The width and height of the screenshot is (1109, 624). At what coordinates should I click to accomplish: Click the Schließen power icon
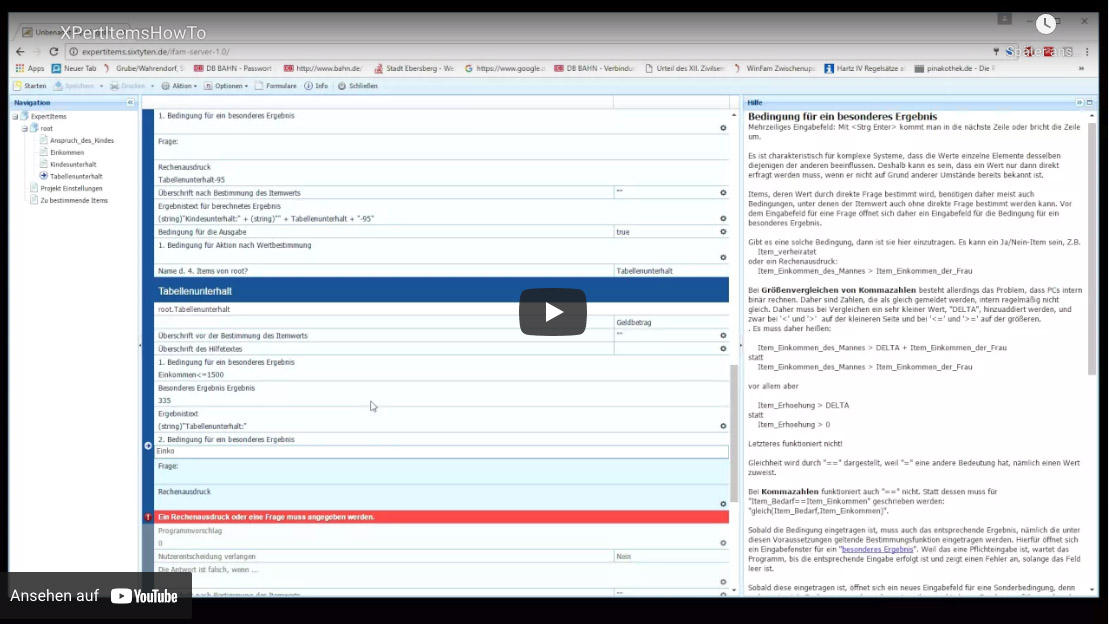point(342,86)
